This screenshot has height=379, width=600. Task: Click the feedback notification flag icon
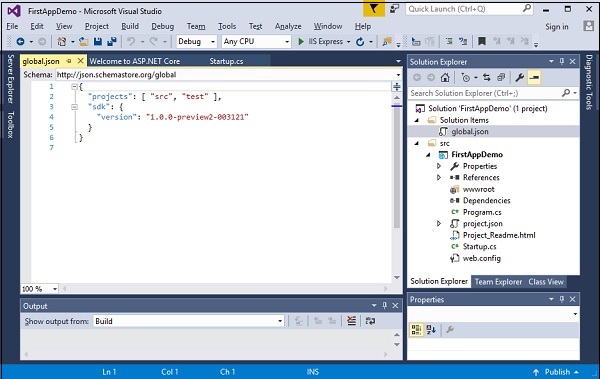tap(374, 9)
